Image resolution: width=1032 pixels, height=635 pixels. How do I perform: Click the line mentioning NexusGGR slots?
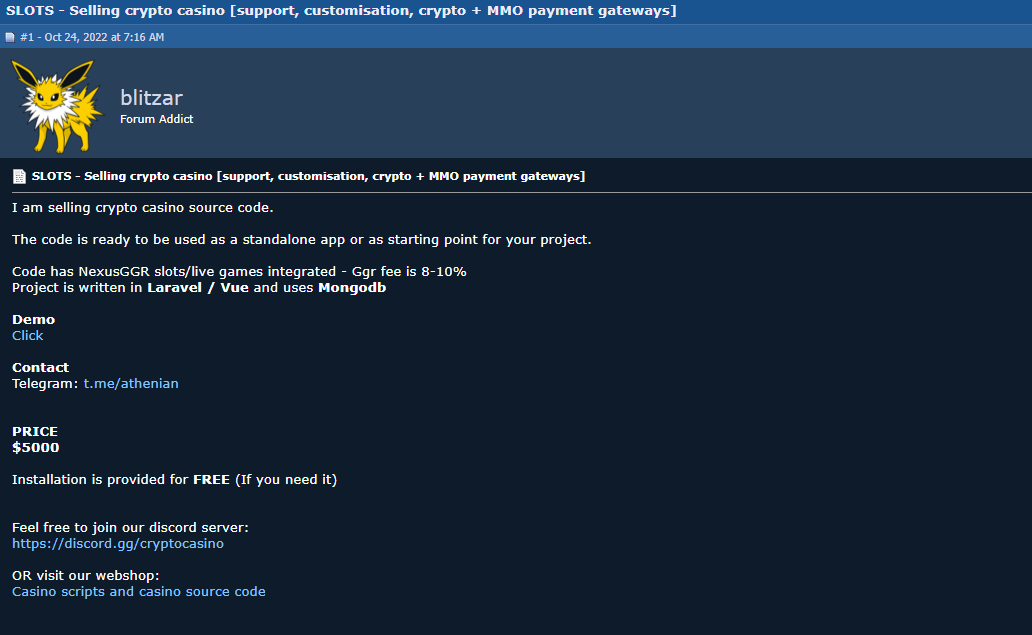(x=239, y=272)
